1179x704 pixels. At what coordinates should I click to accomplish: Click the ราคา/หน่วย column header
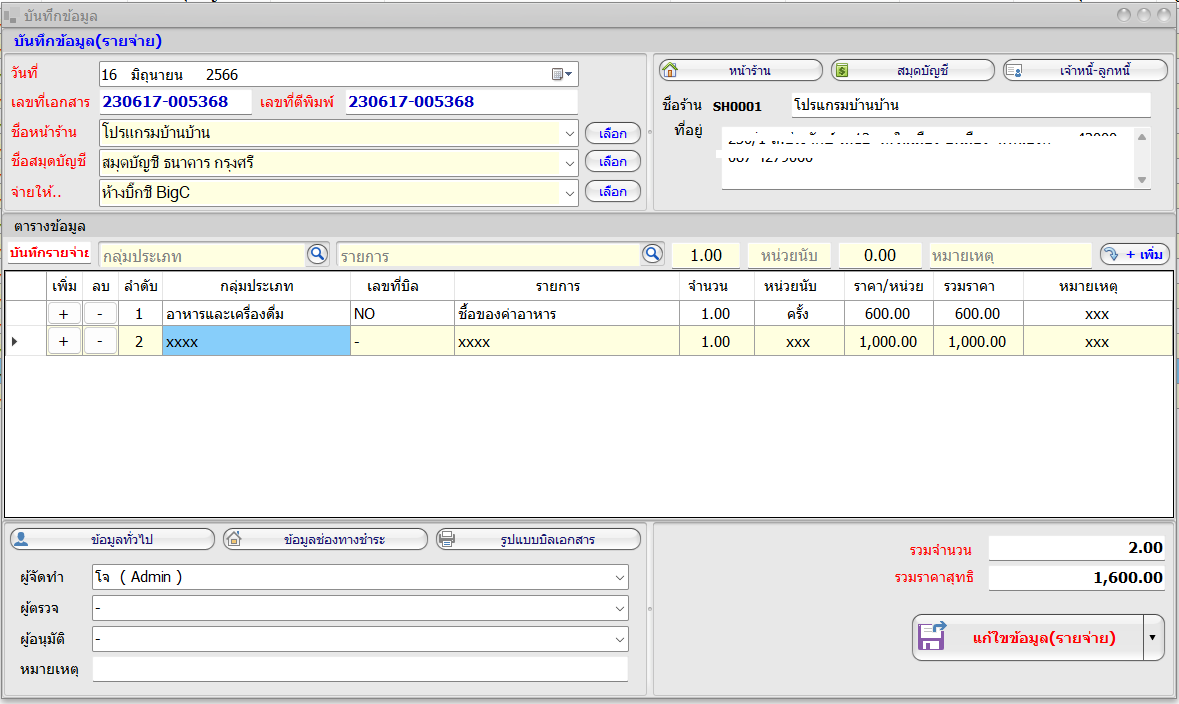(888, 287)
